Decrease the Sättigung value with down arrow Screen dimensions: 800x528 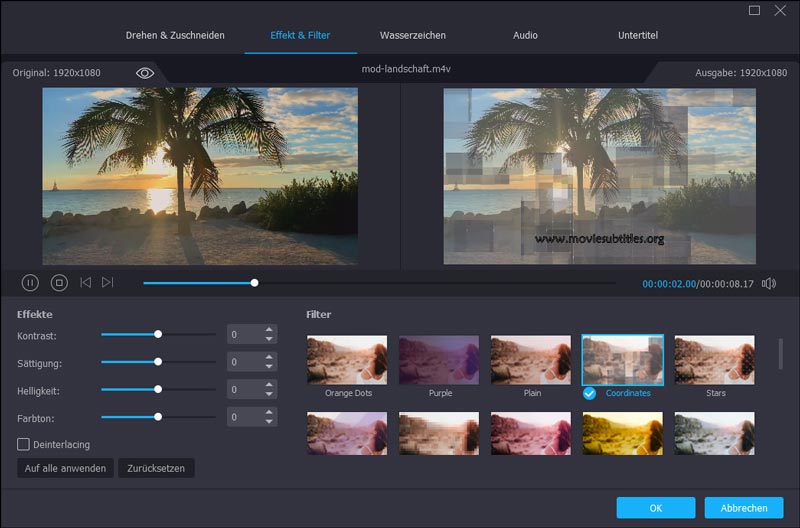[269, 367]
